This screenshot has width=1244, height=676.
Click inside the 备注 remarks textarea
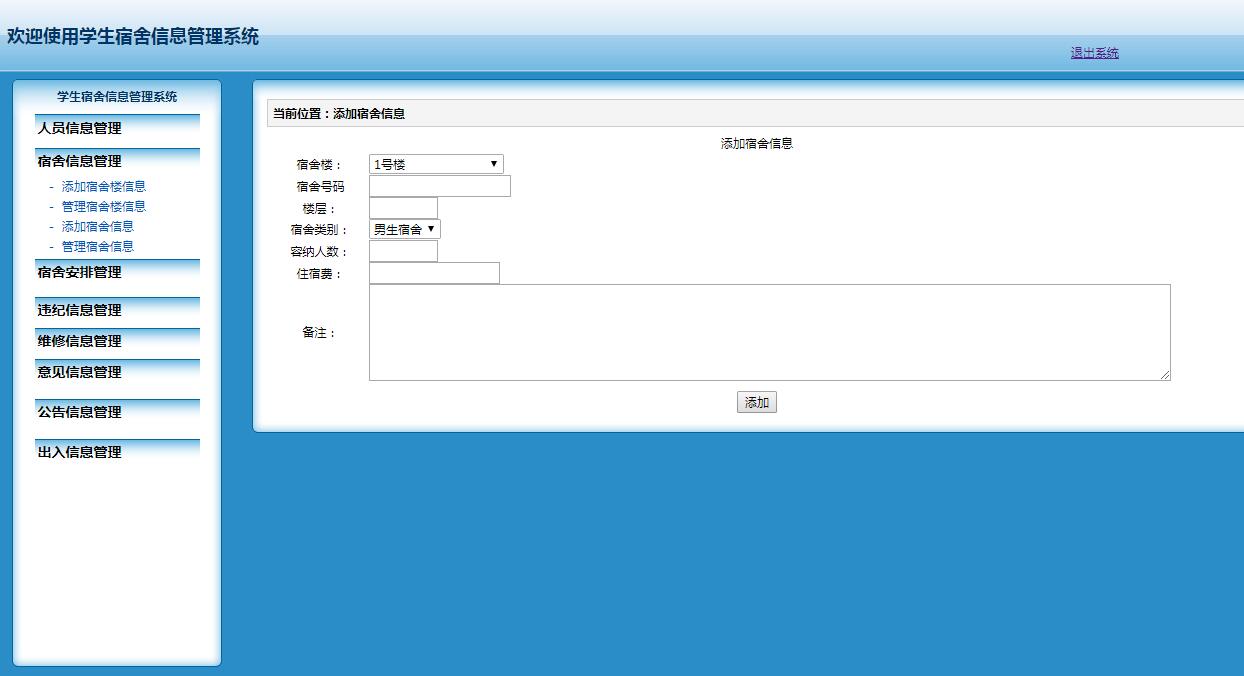768,331
